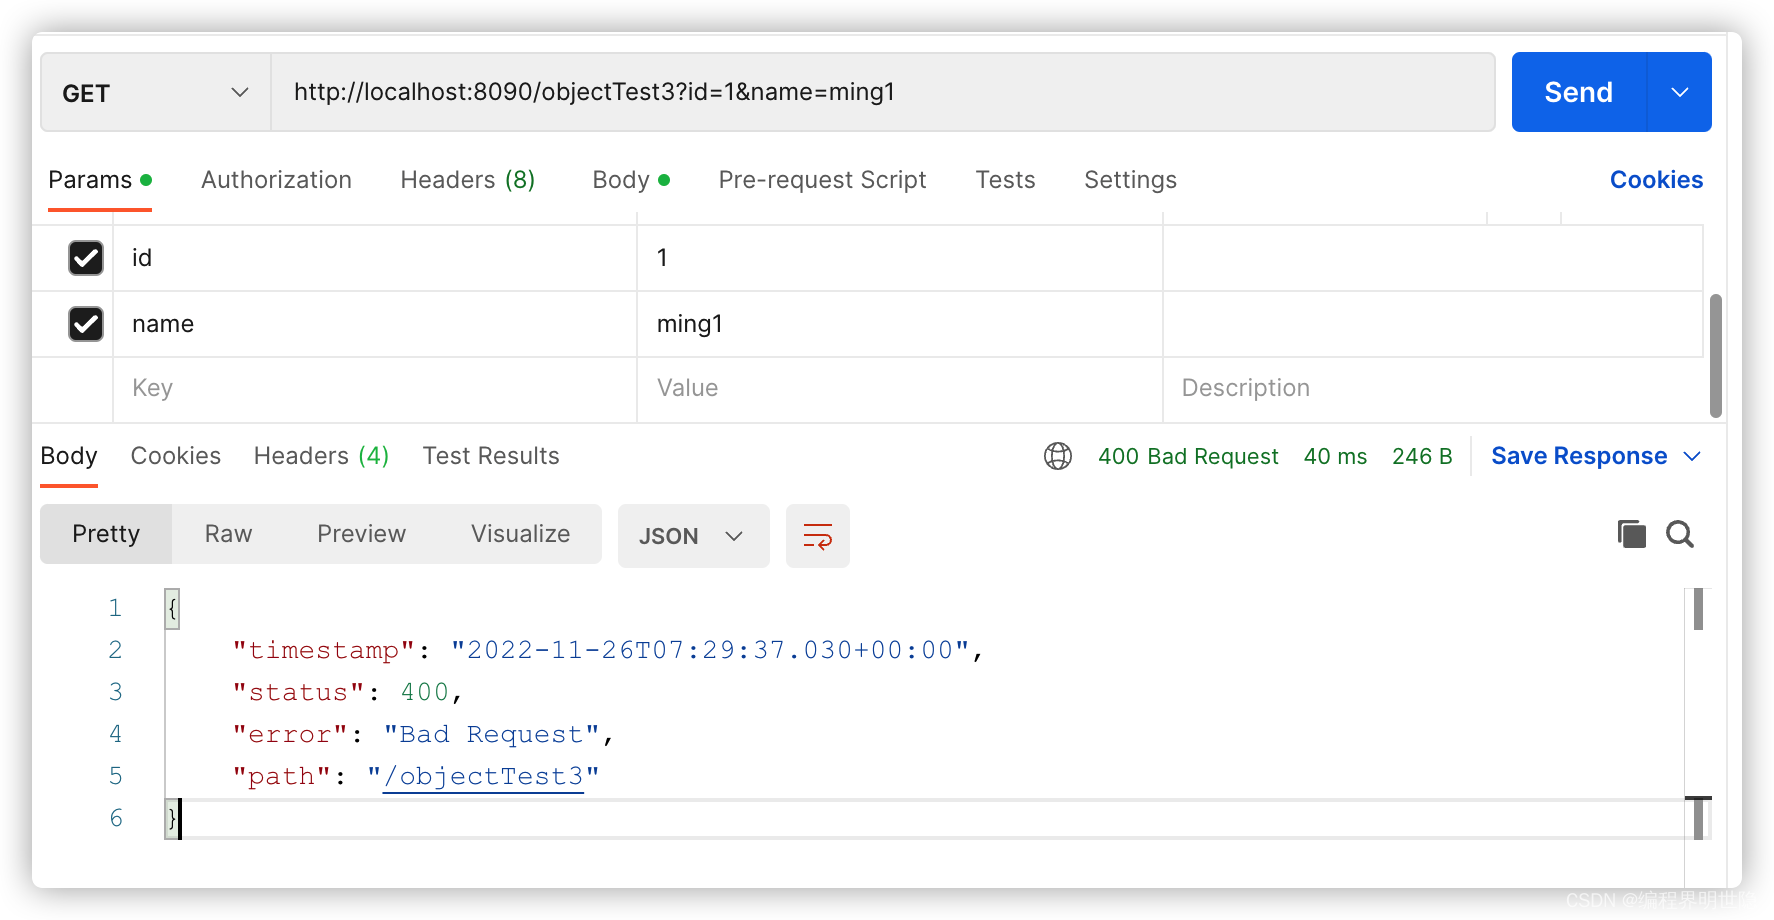Open the Test Results tab
The width and height of the screenshot is (1774, 920).
coord(490,456)
